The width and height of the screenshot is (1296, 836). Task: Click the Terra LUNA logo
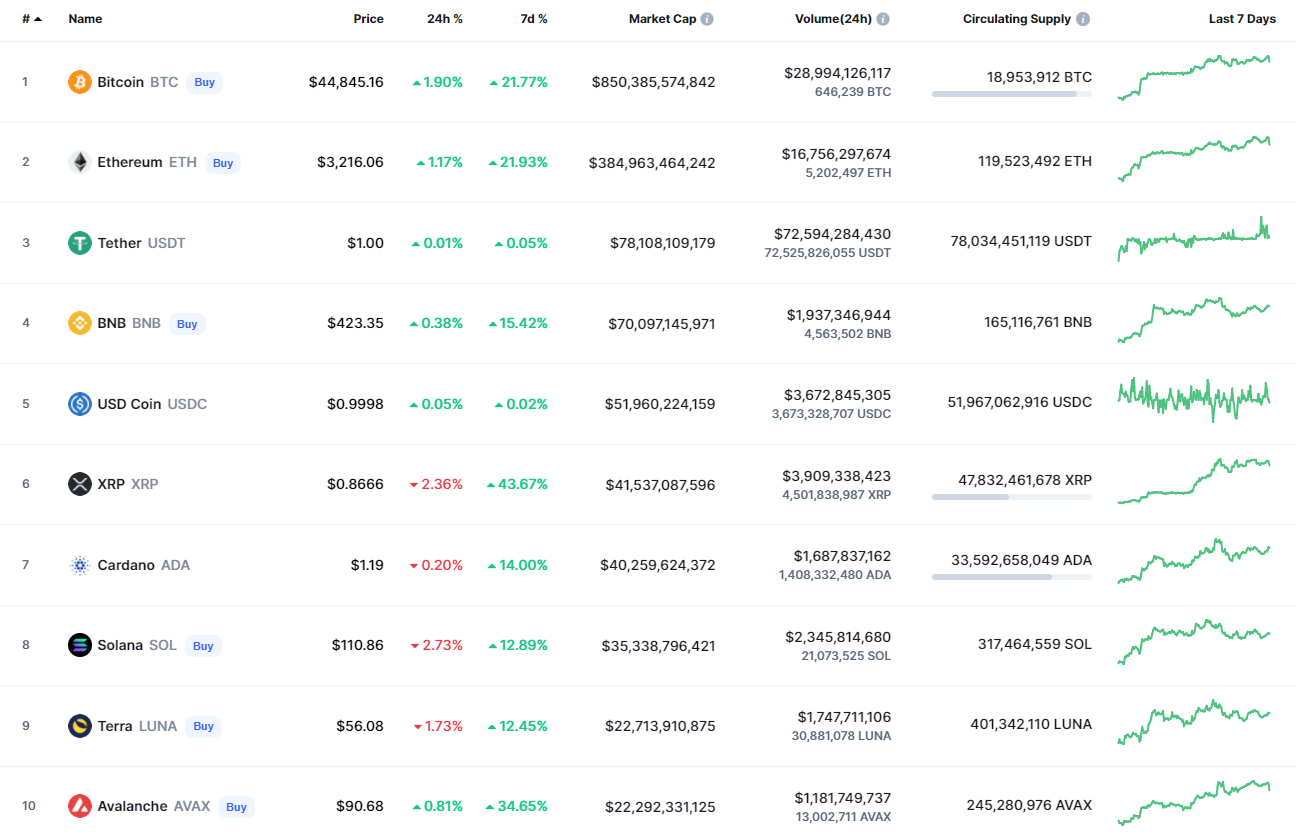tap(80, 726)
